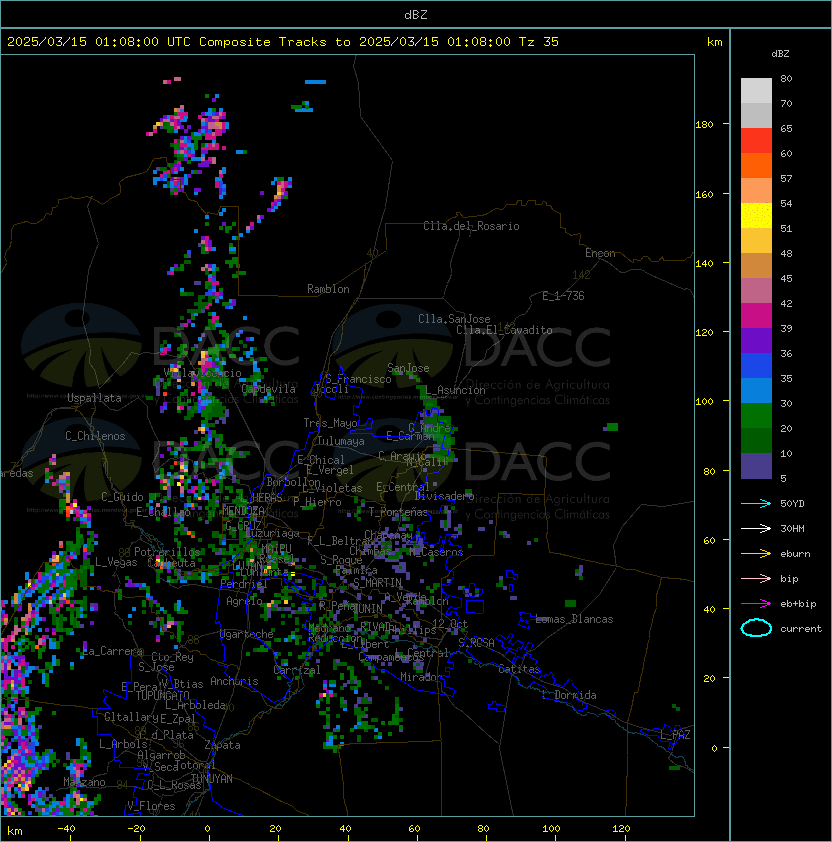Click the 'E_1-736' map label
This screenshot has height=842, width=832.
[x=563, y=296]
